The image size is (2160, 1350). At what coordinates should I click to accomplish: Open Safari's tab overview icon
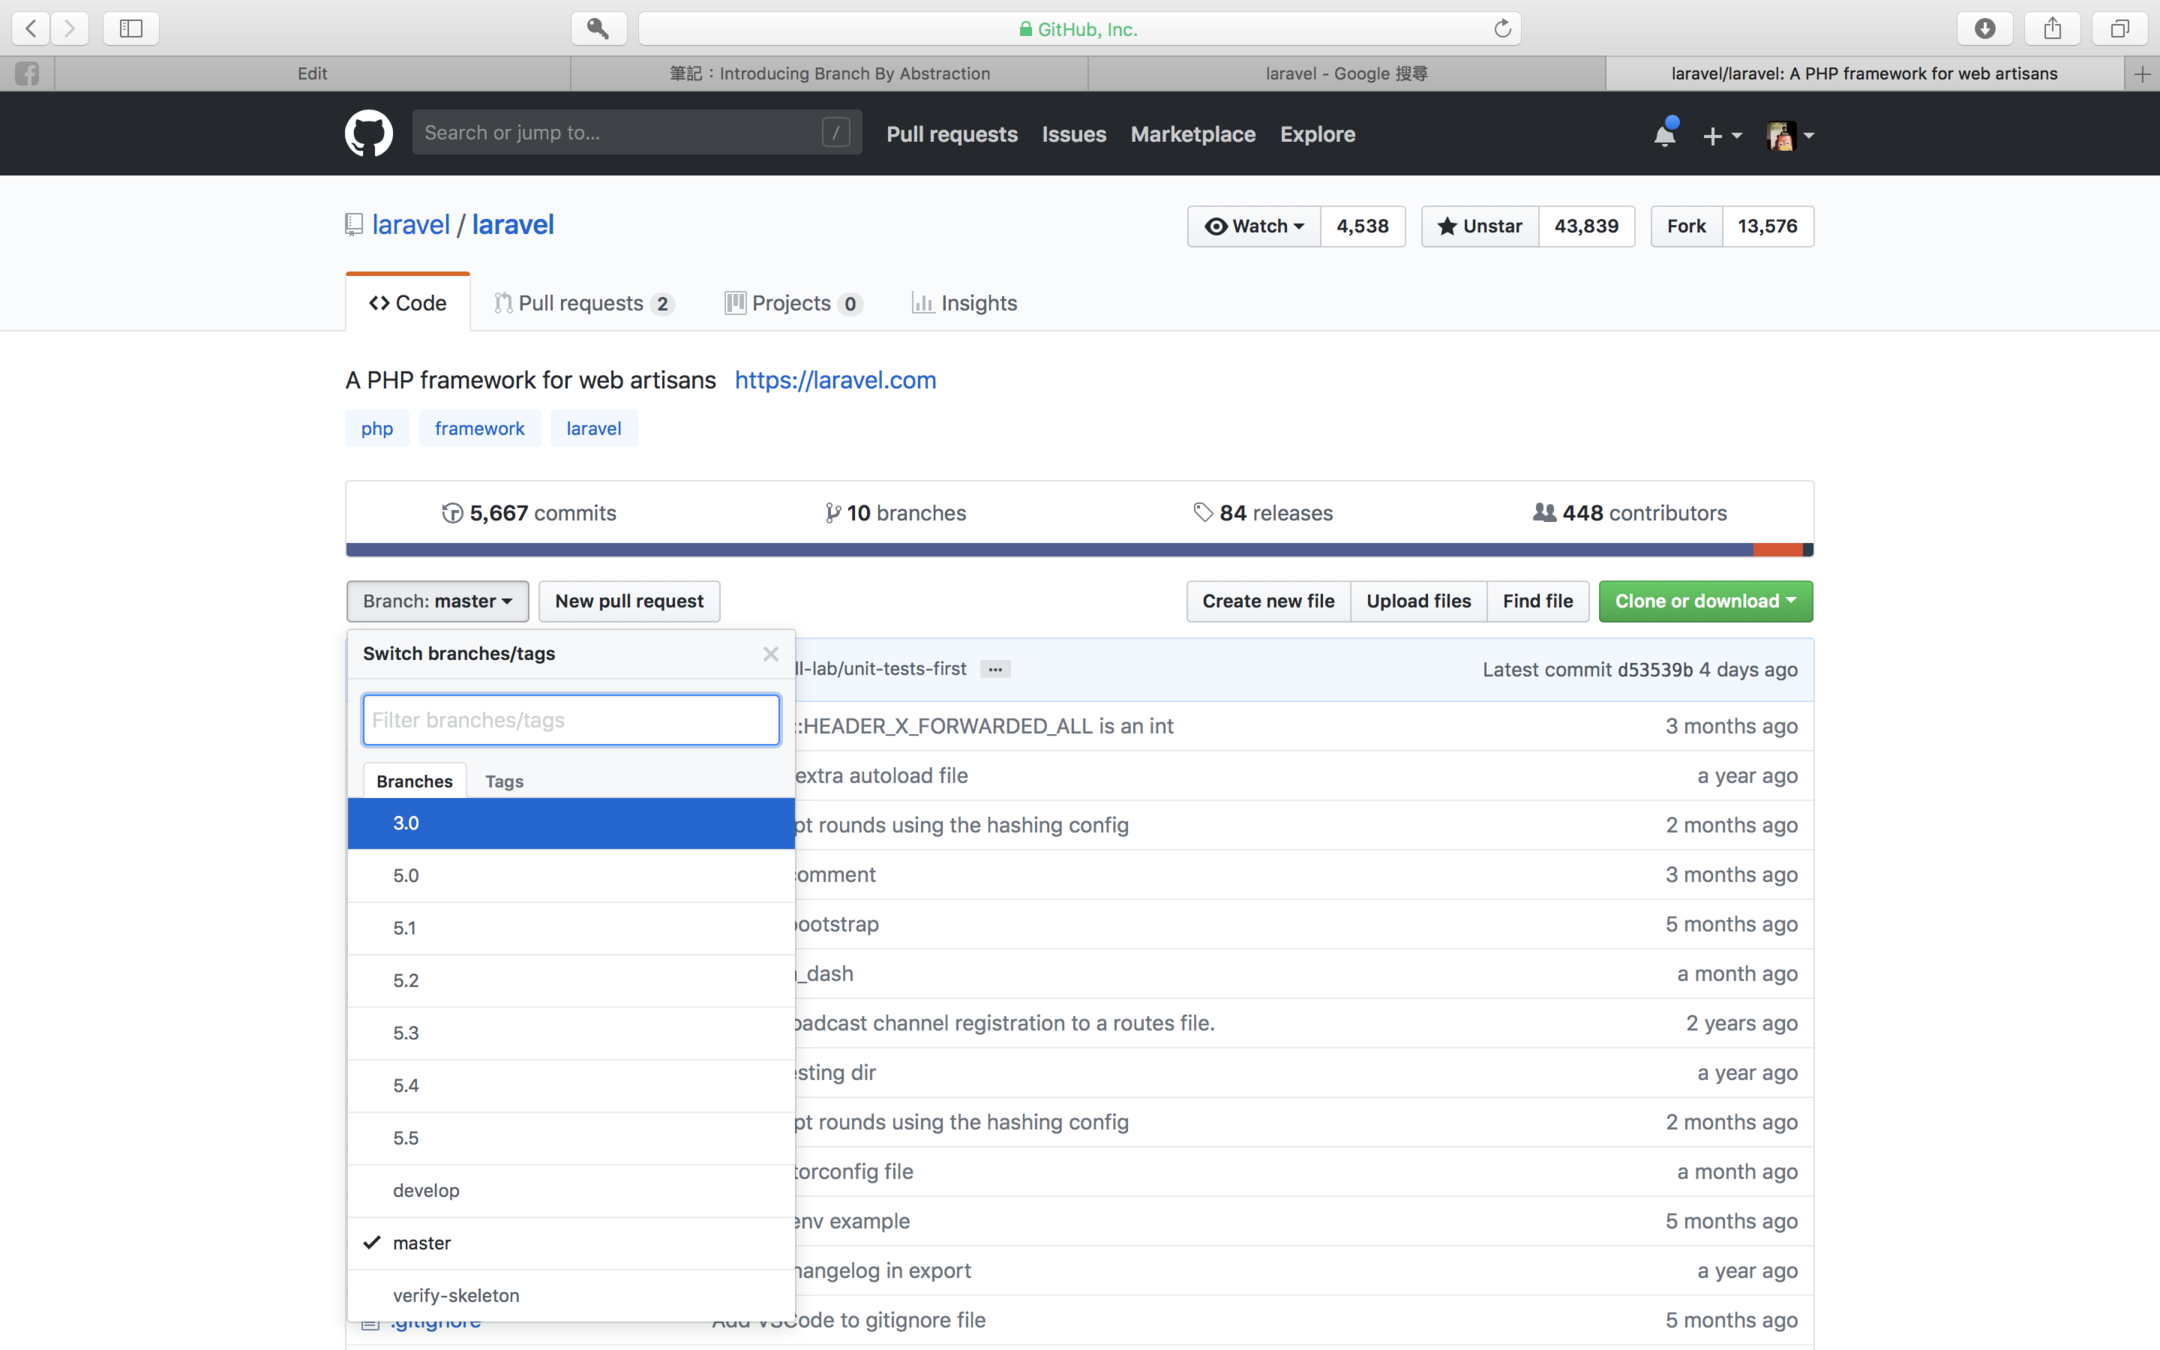click(x=2119, y=29)
